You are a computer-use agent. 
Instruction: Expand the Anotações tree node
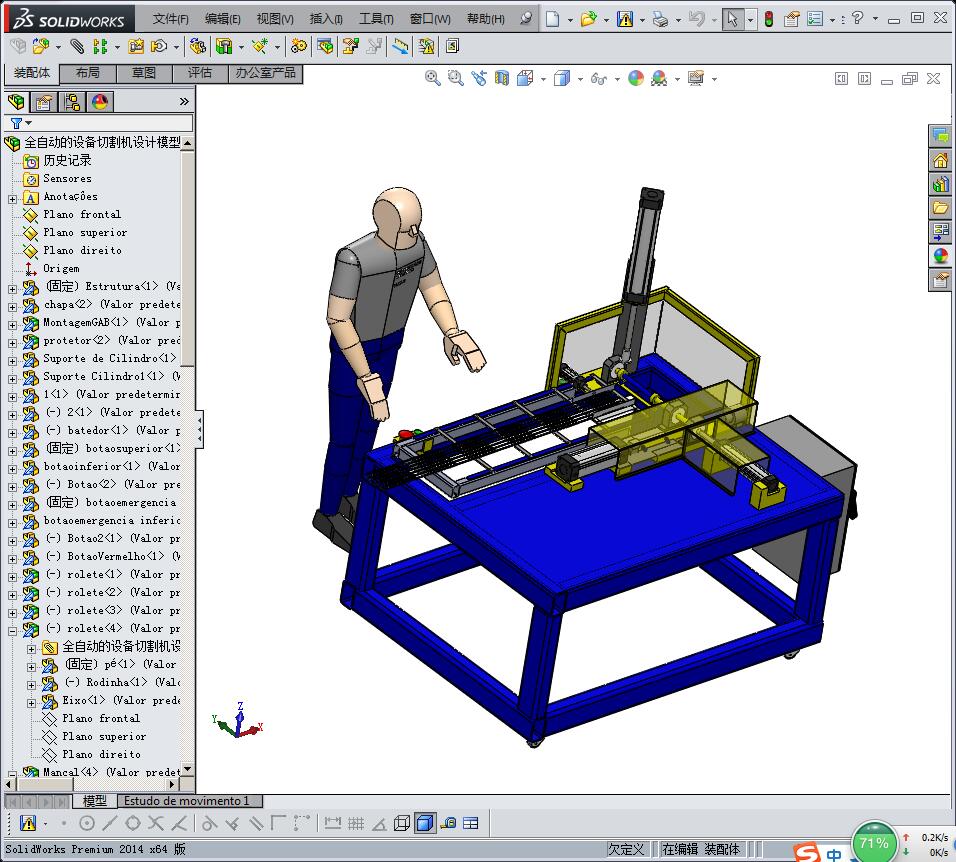point(13,197)
